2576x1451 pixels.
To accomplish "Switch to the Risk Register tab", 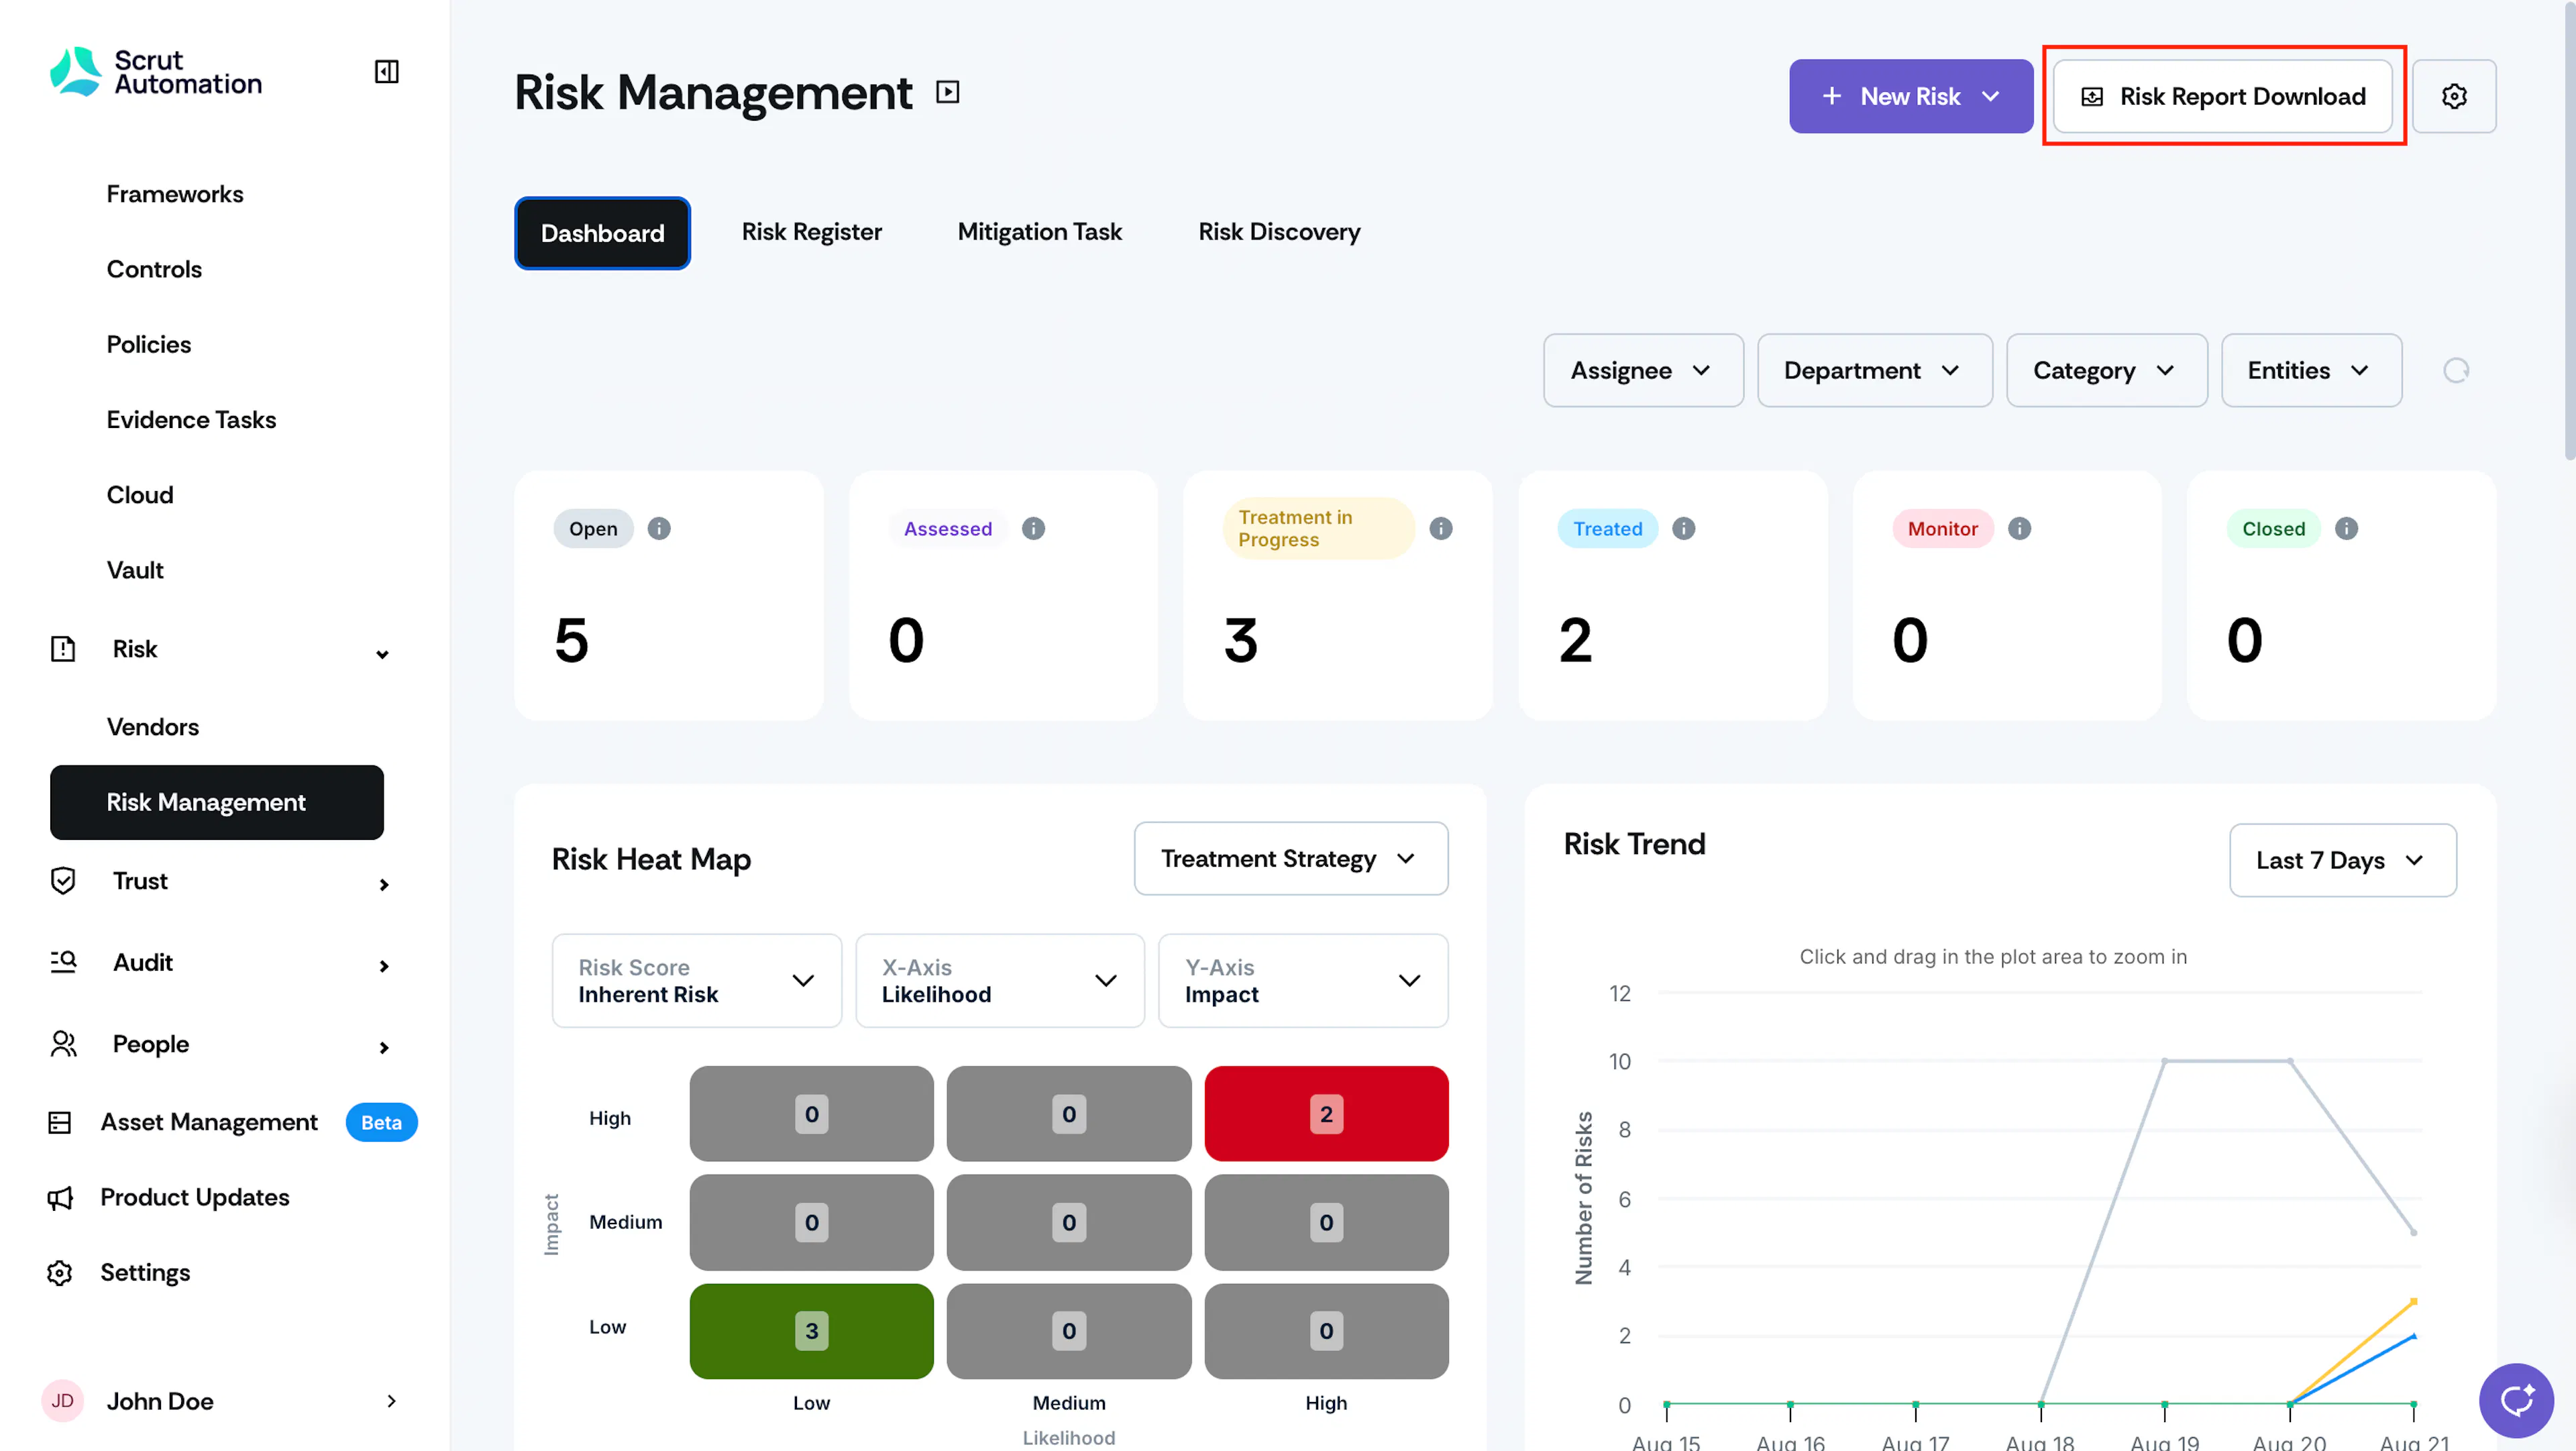I will click(x=811, y=232).
